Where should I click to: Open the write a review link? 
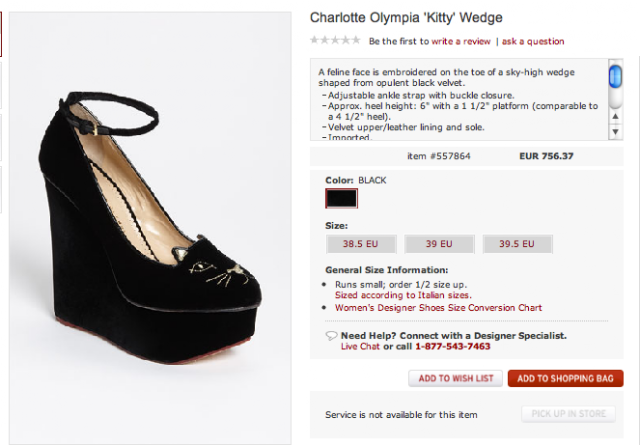point(461,41)
